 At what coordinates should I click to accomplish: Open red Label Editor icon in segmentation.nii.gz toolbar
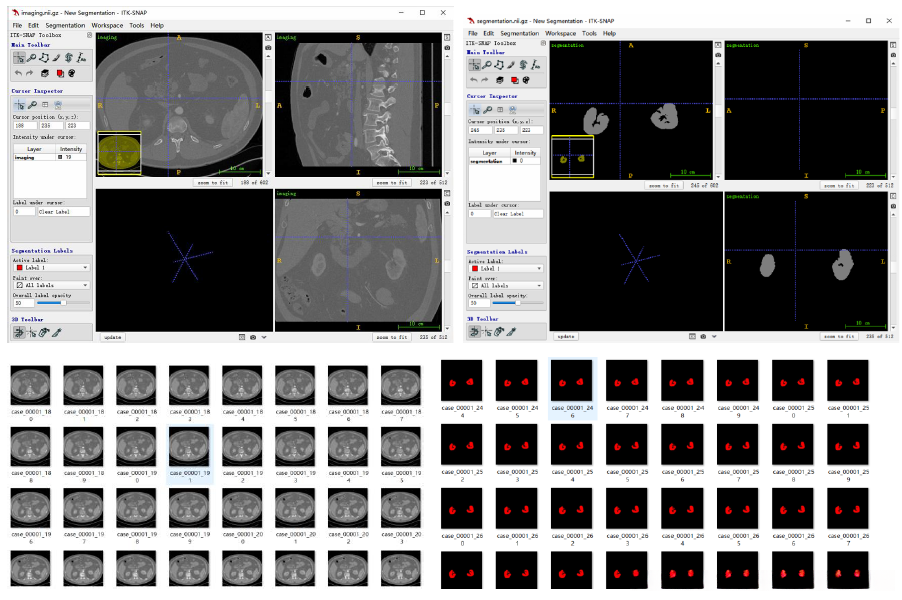tap(513, 80)
